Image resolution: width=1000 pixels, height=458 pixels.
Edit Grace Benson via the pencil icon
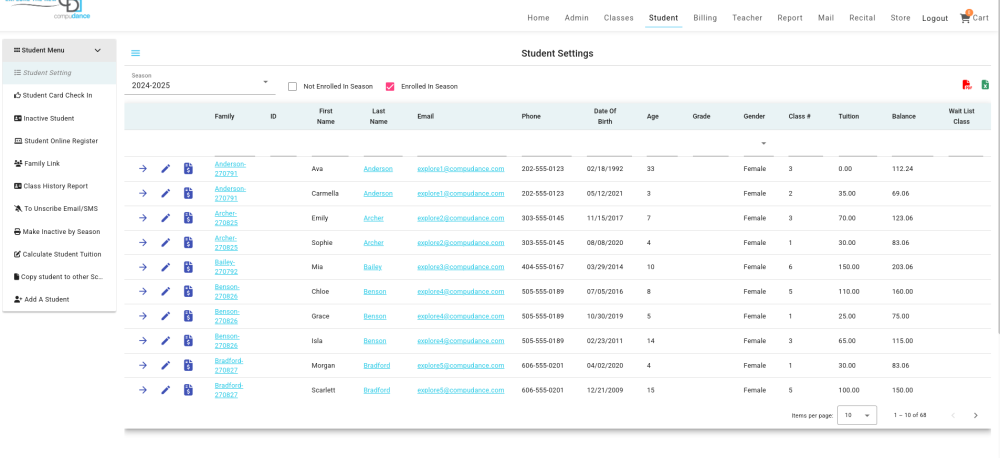[166, 316]
